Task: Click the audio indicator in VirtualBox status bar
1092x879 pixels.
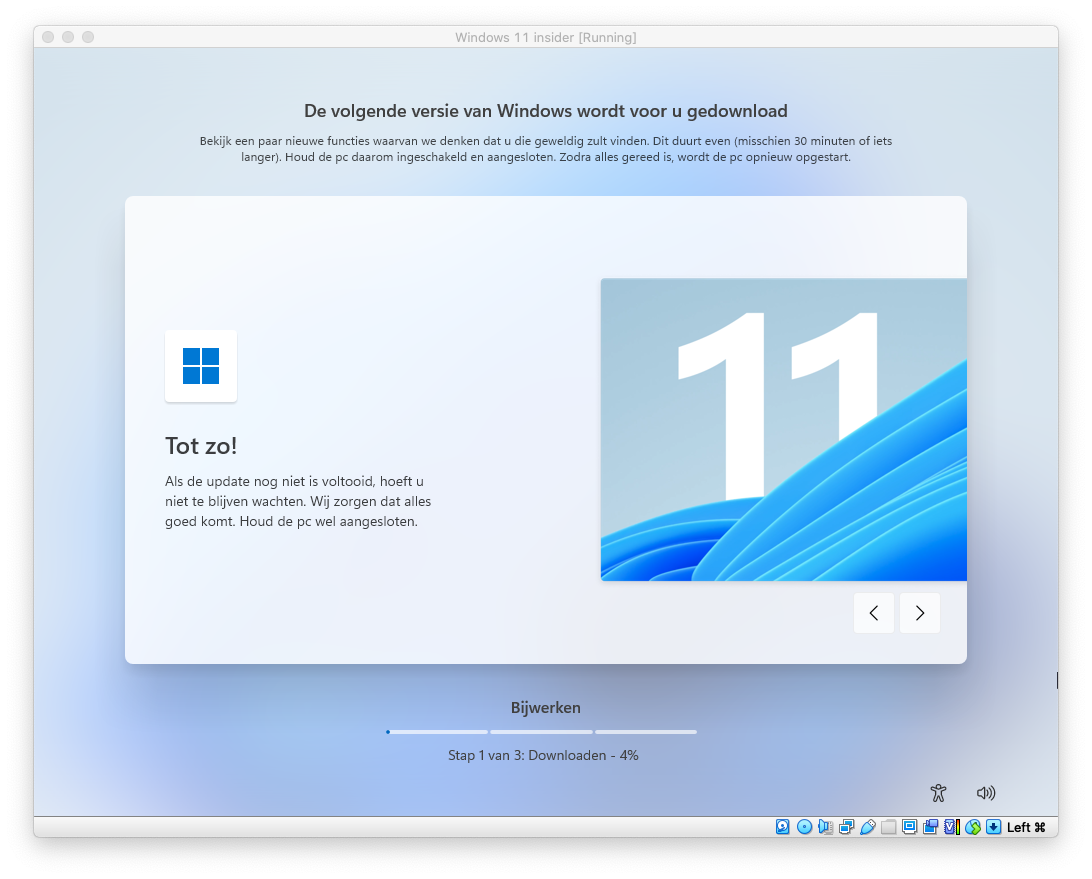Action: (825, 827)
